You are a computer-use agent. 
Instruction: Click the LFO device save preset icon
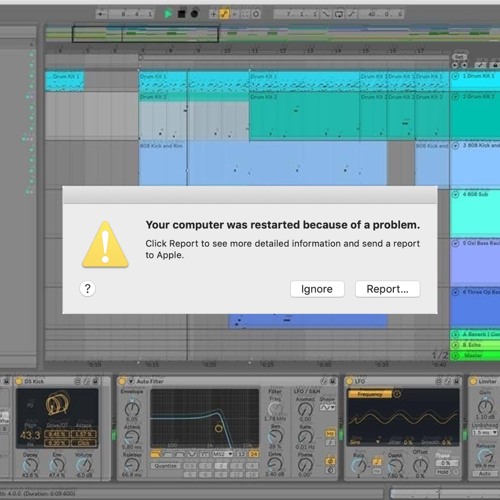[x=456, y=381]
